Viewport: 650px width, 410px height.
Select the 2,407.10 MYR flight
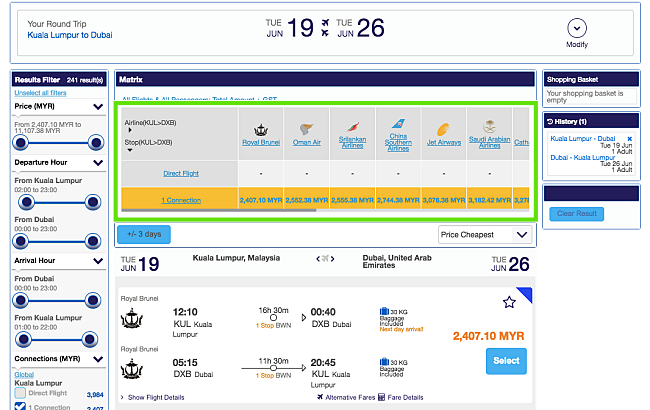[506, 361]
